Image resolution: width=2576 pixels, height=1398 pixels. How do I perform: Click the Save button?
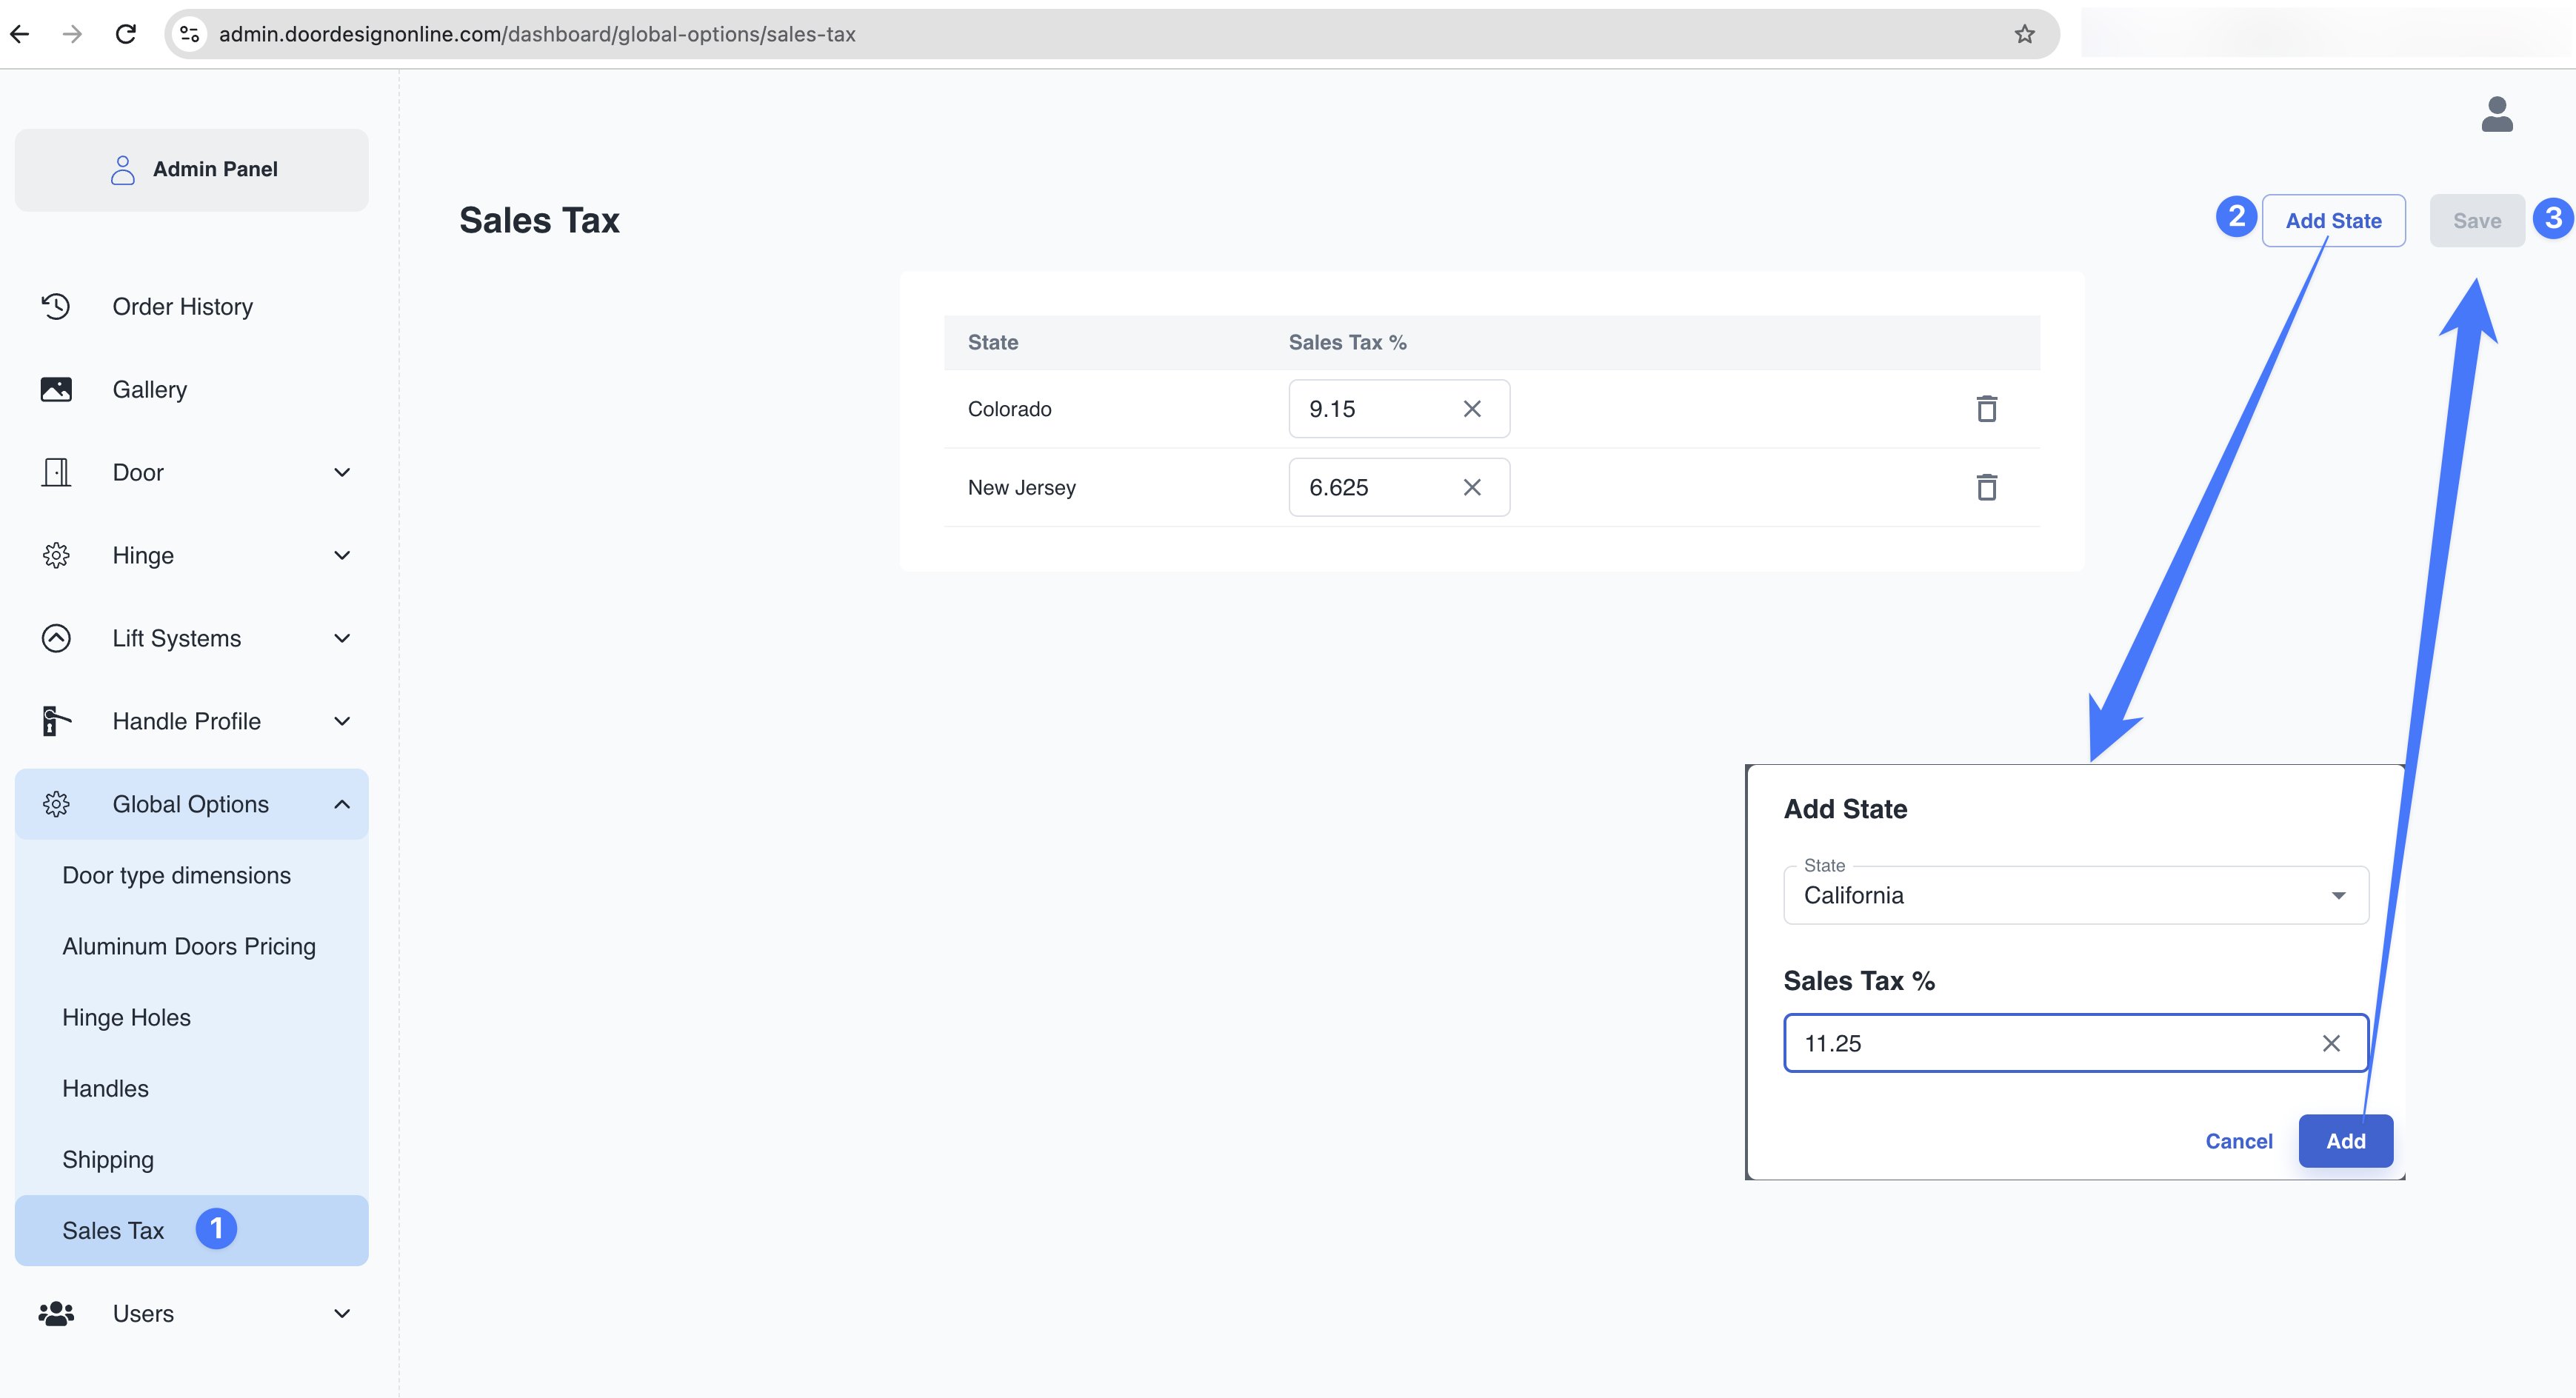2477,220
